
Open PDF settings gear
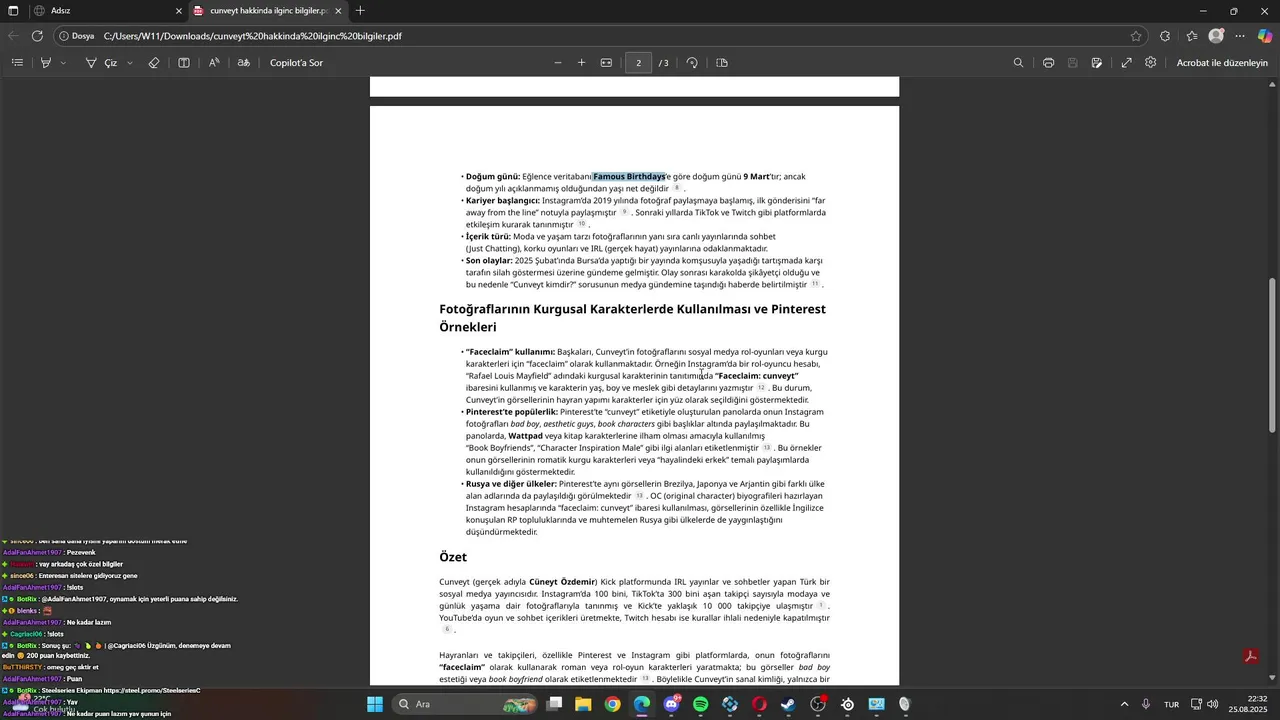point(1151,63)
